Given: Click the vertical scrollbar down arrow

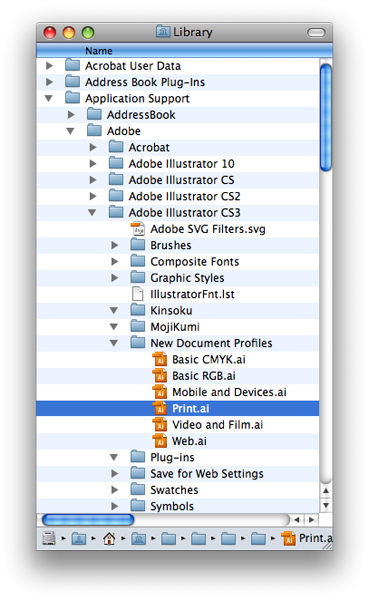Looking at the screenshot, I should (x=325, y=505).
